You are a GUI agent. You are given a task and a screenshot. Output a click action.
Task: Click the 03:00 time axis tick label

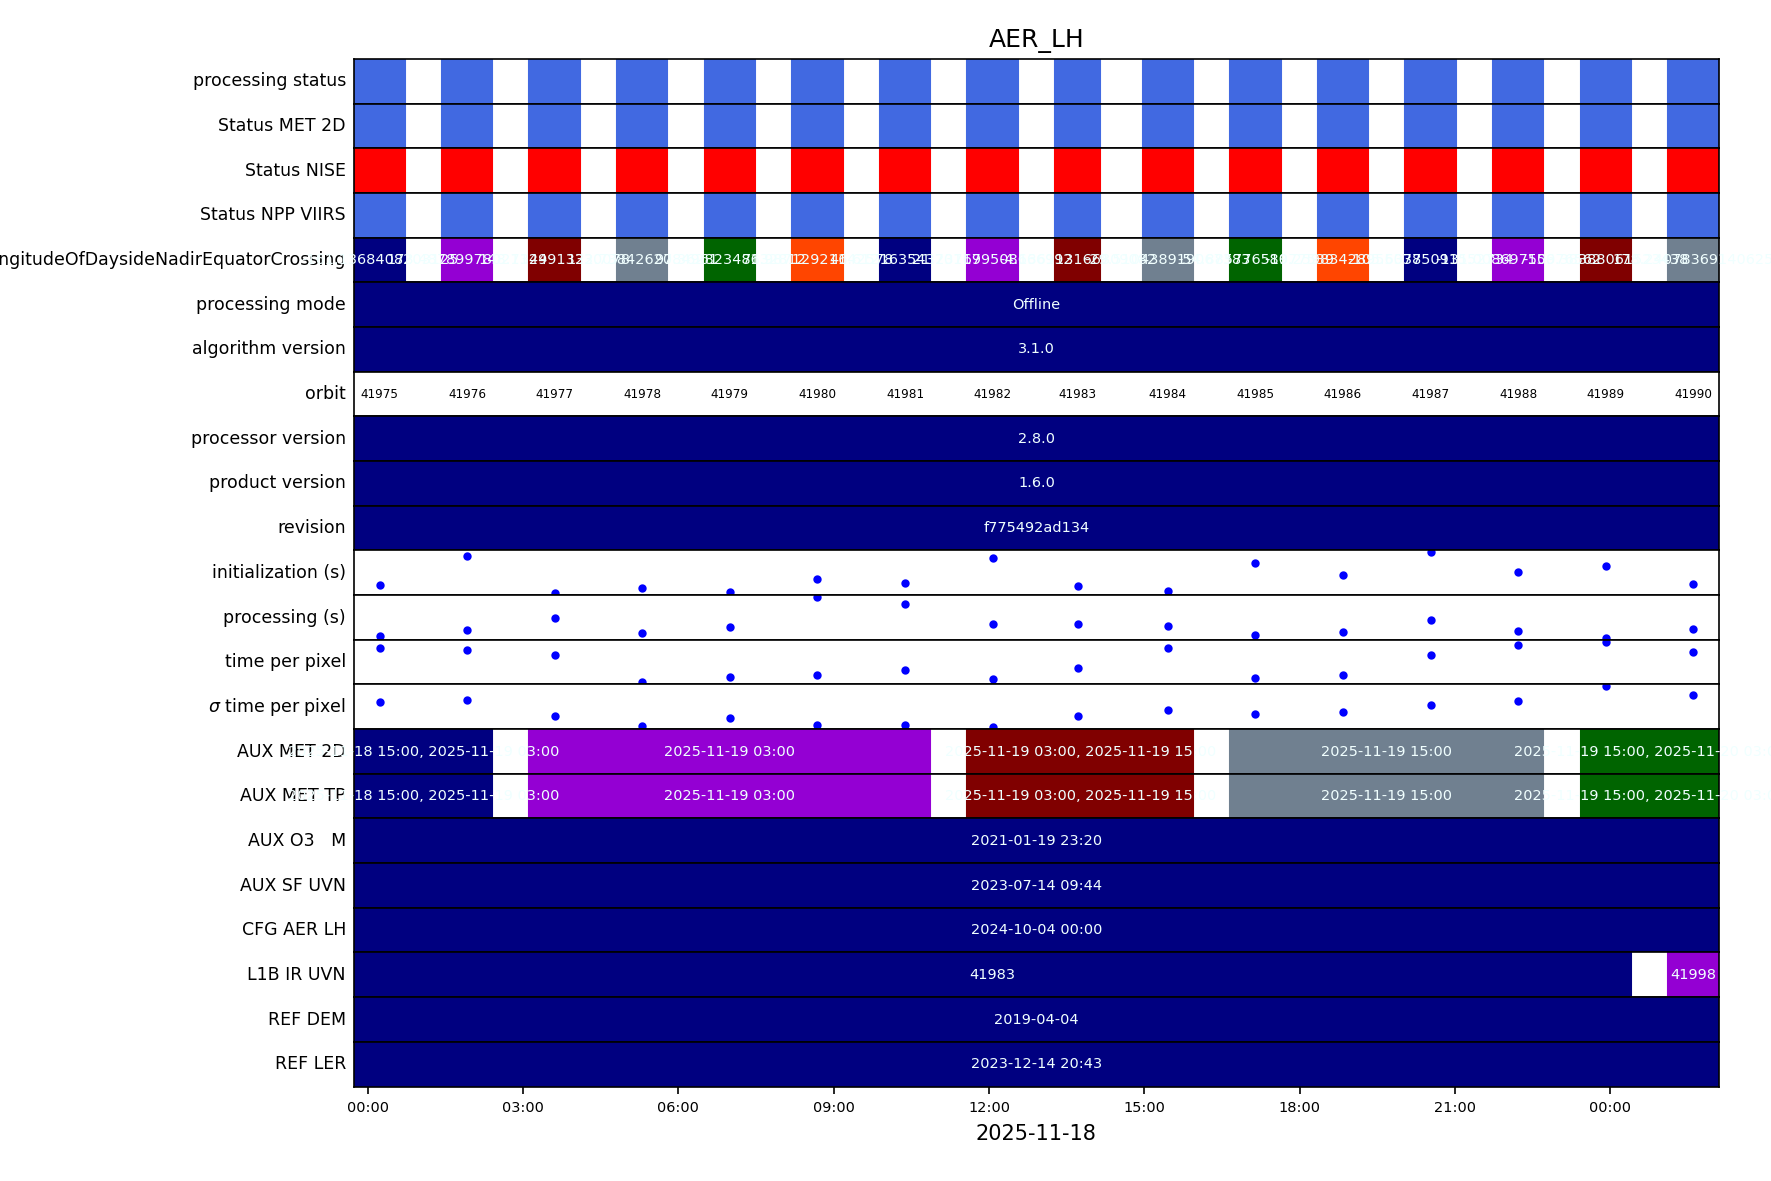click(x=523, y=1107)
